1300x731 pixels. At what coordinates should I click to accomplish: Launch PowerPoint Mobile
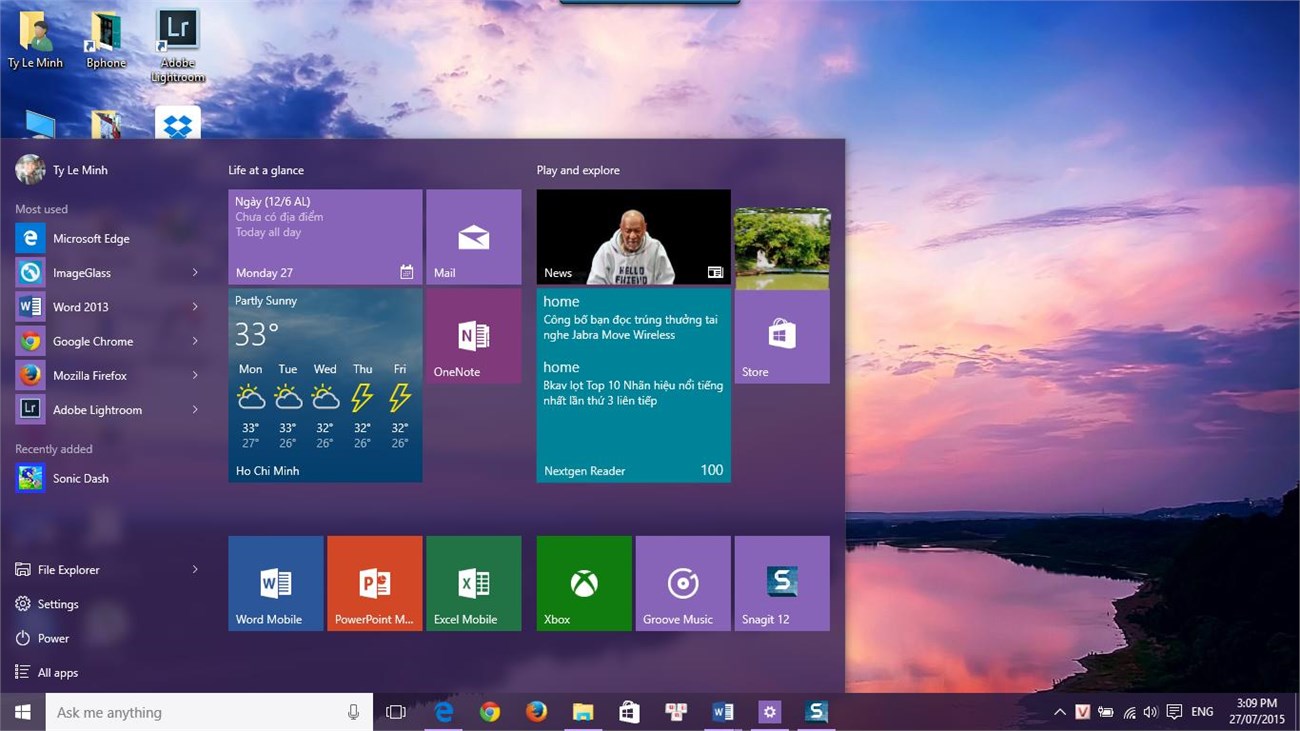[x=374, y=583]
